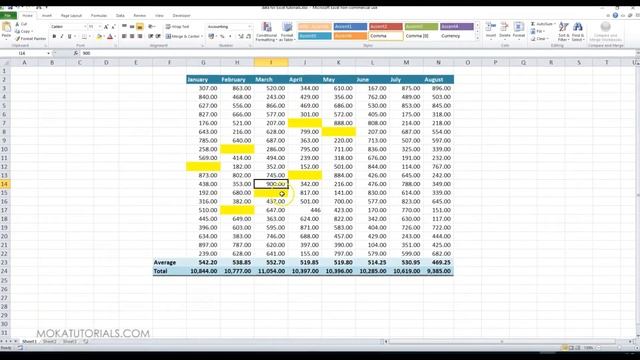Click Increase Indent icon
Image resolution: width=640 pixels, height=360 pixels.
[x=158, y=36]
